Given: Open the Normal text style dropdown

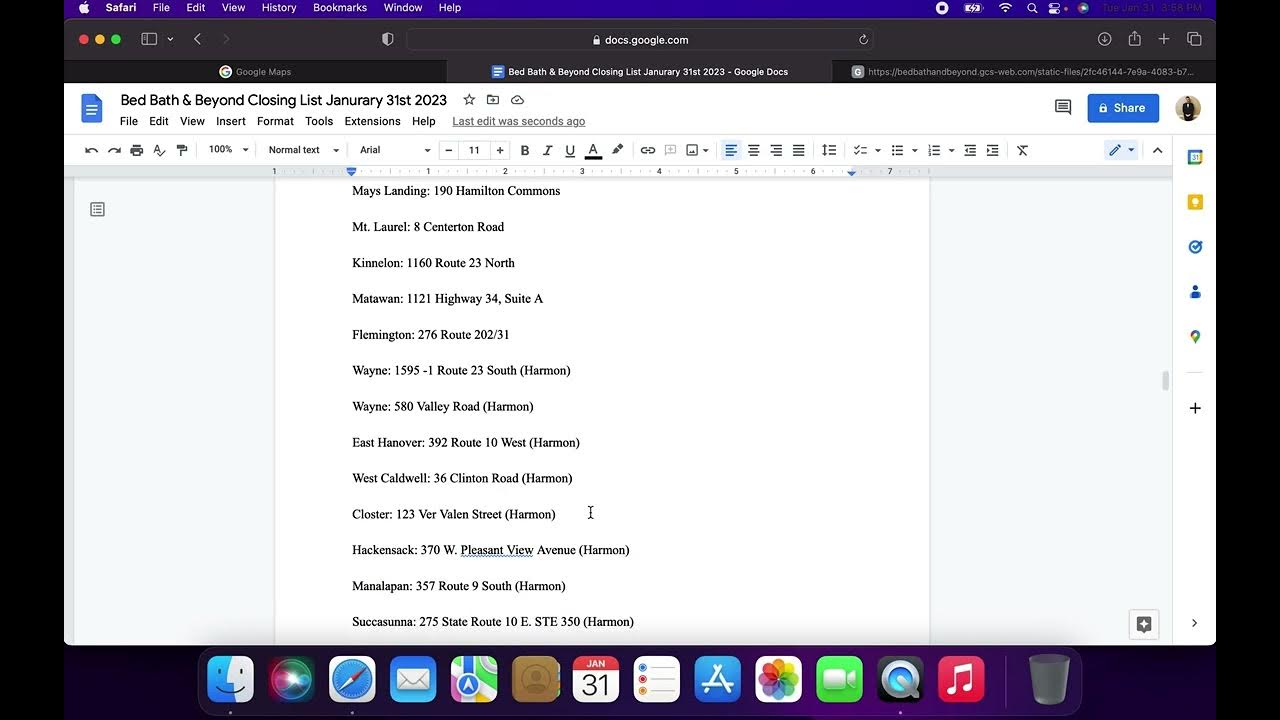Looking at the screenshot, I should tap(304, 150).
